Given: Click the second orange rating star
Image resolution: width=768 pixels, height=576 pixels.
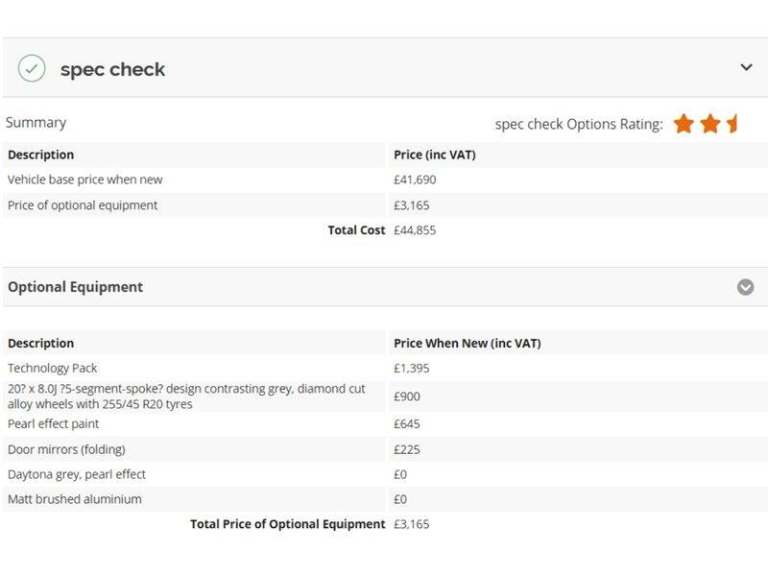Looking at the screenshot, I should 710,124.
